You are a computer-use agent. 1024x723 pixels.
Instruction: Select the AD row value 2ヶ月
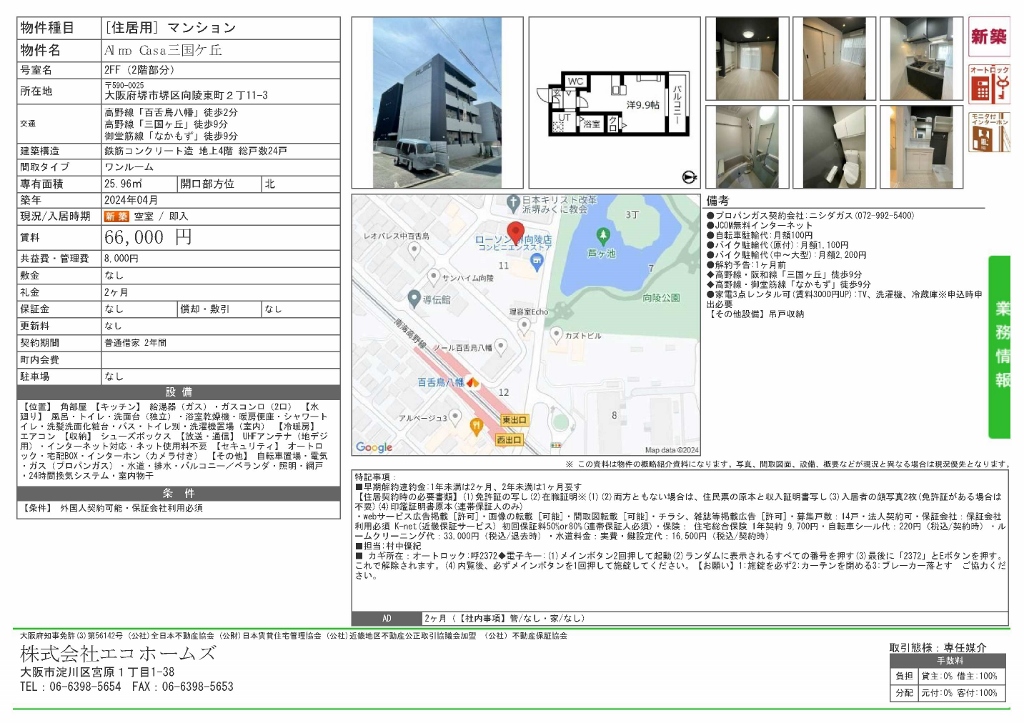(x=436, y=618)
